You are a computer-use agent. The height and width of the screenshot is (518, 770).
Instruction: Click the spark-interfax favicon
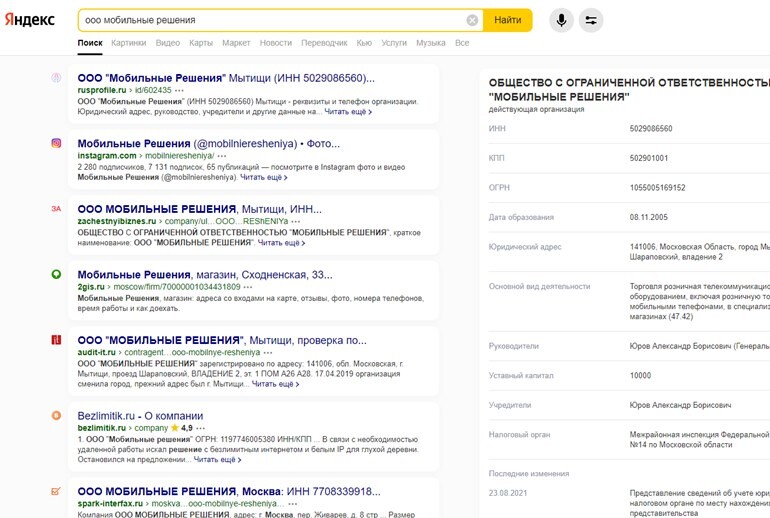(x=56, y=491)
